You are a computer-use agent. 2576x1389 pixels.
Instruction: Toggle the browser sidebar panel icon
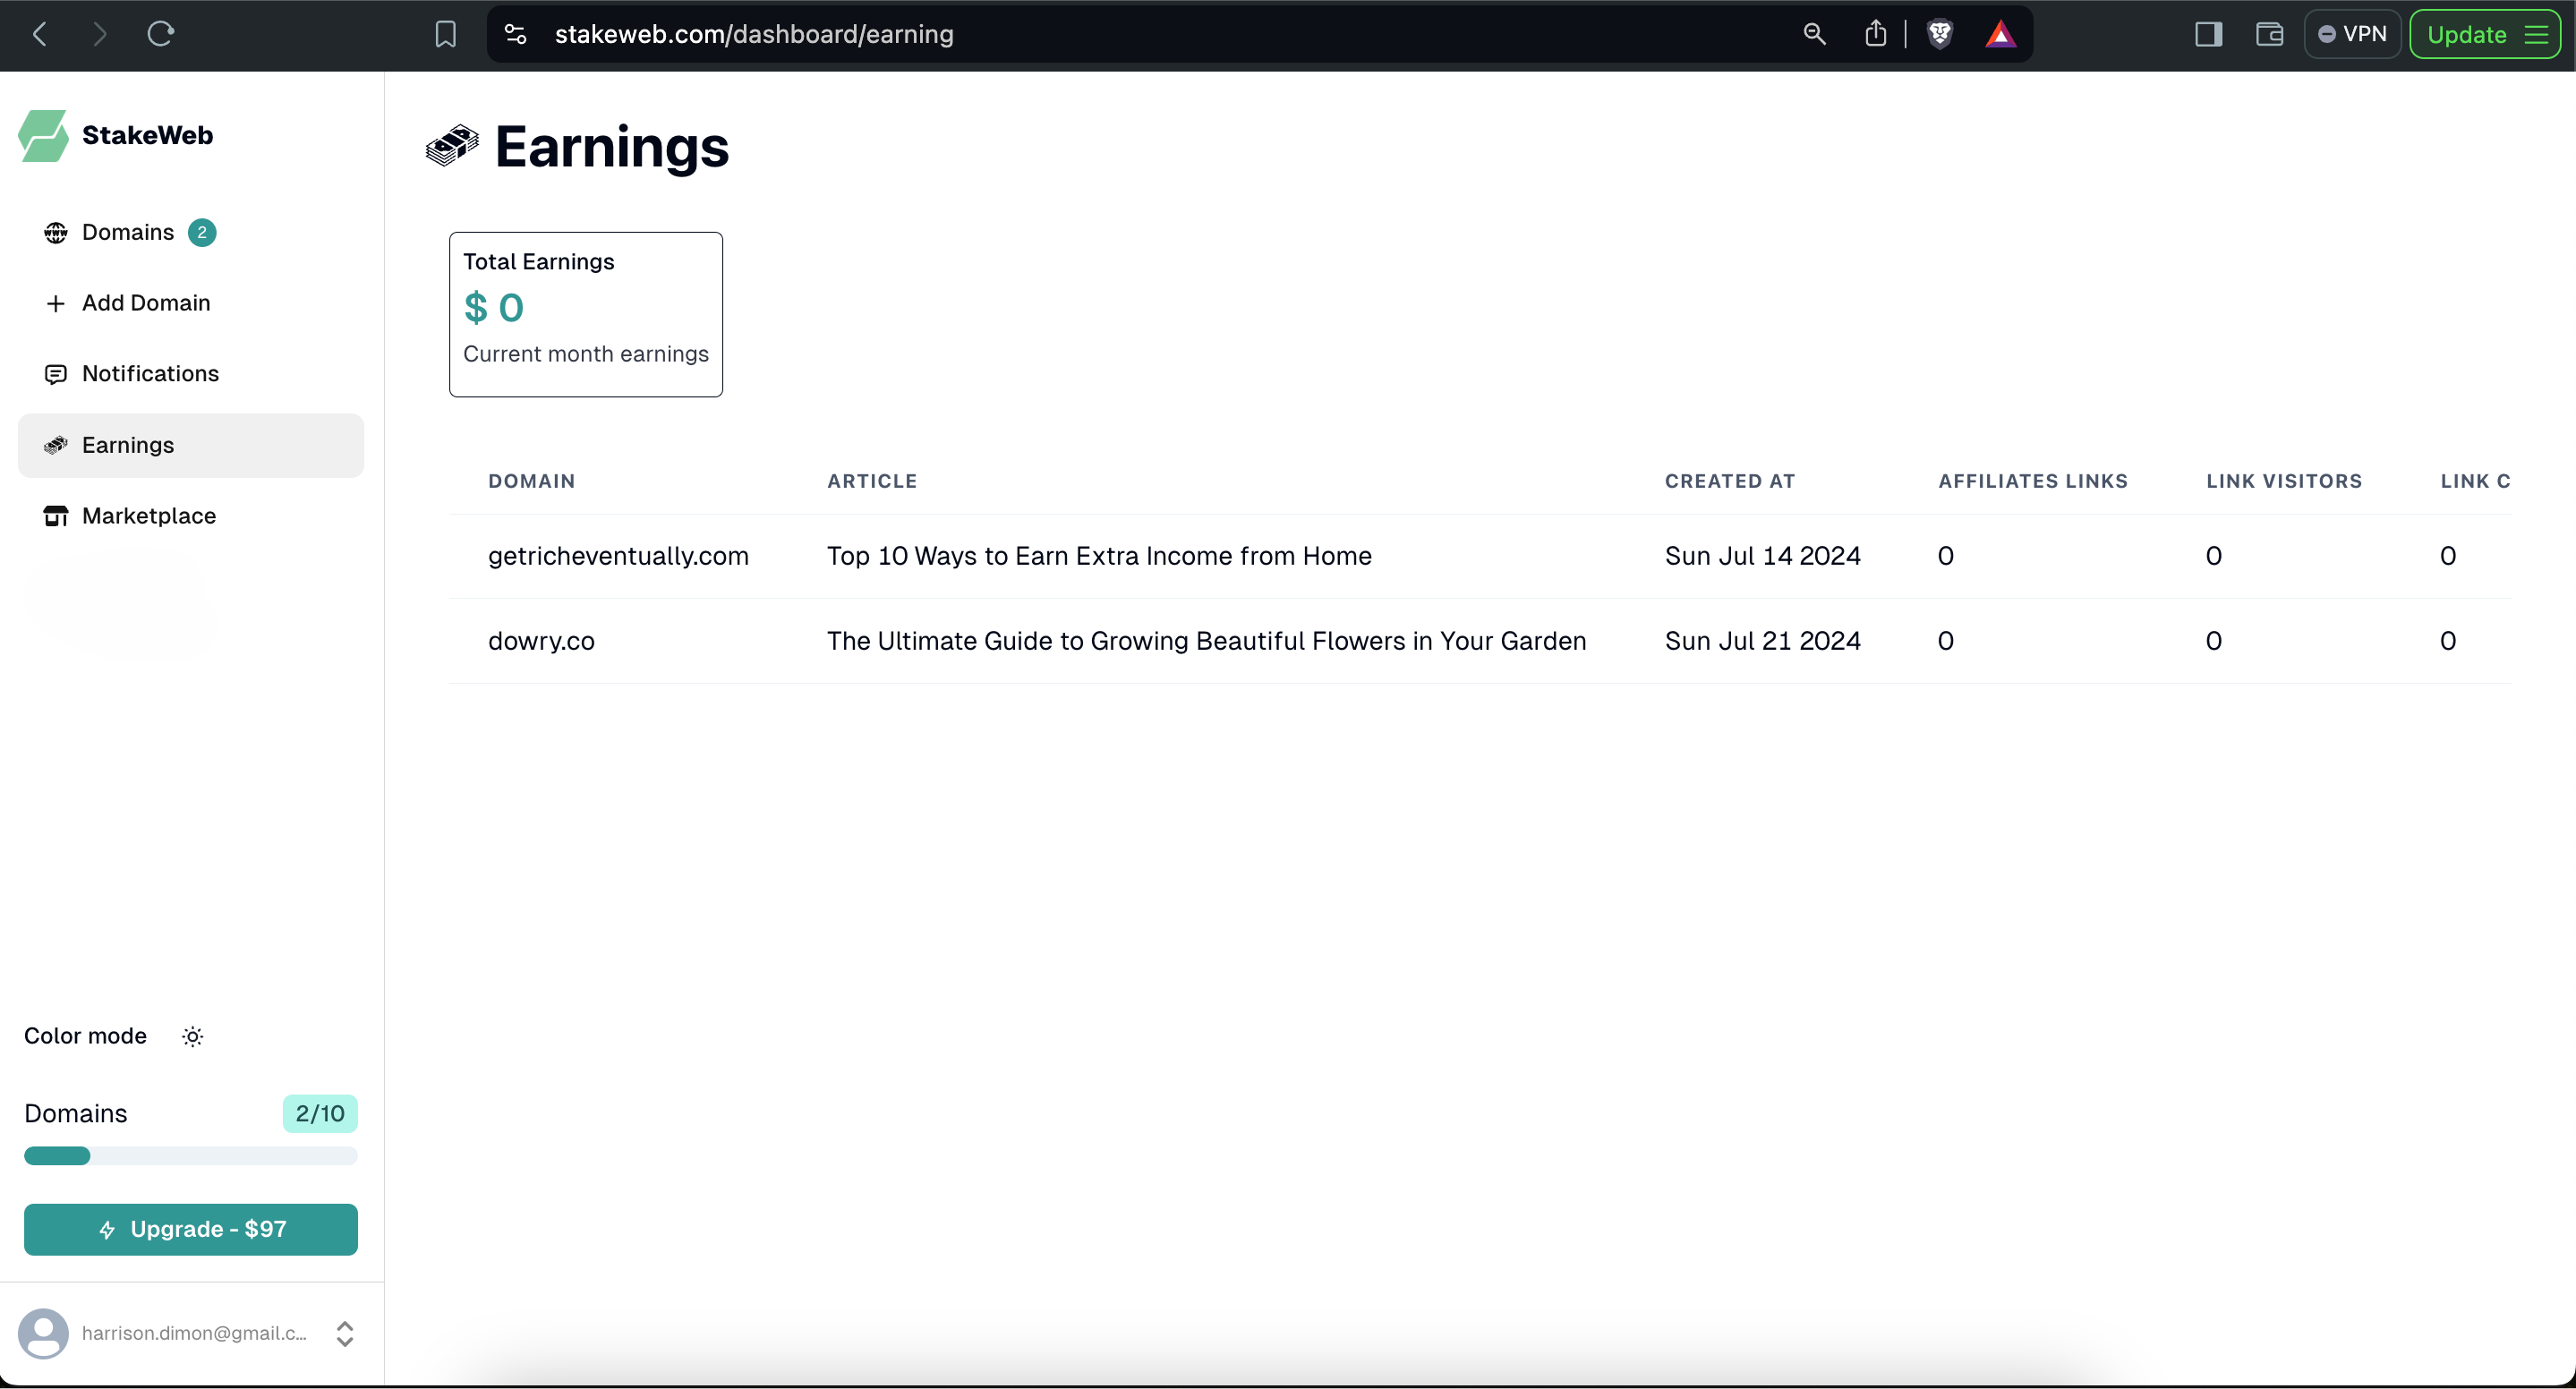[x=2209, y=35]
